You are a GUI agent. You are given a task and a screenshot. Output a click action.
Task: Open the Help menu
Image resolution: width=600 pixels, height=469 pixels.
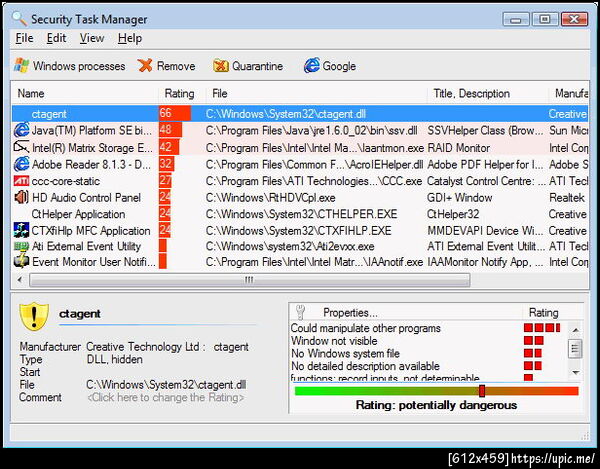pos(130,38)
